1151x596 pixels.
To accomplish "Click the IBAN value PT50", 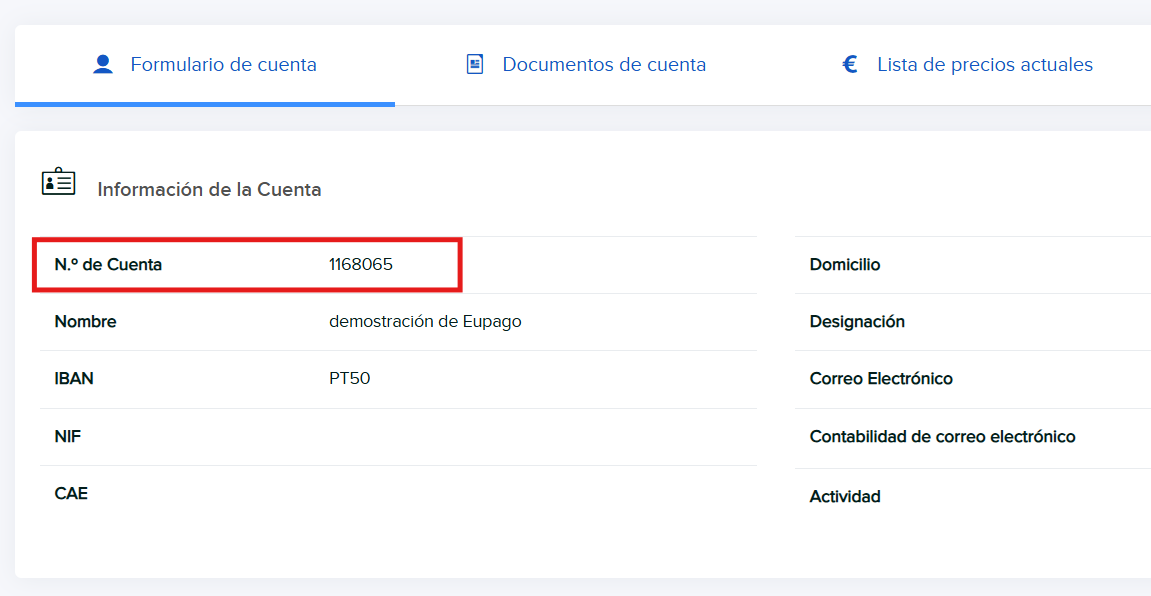I will pyautogui.click(x=349, y=379).
